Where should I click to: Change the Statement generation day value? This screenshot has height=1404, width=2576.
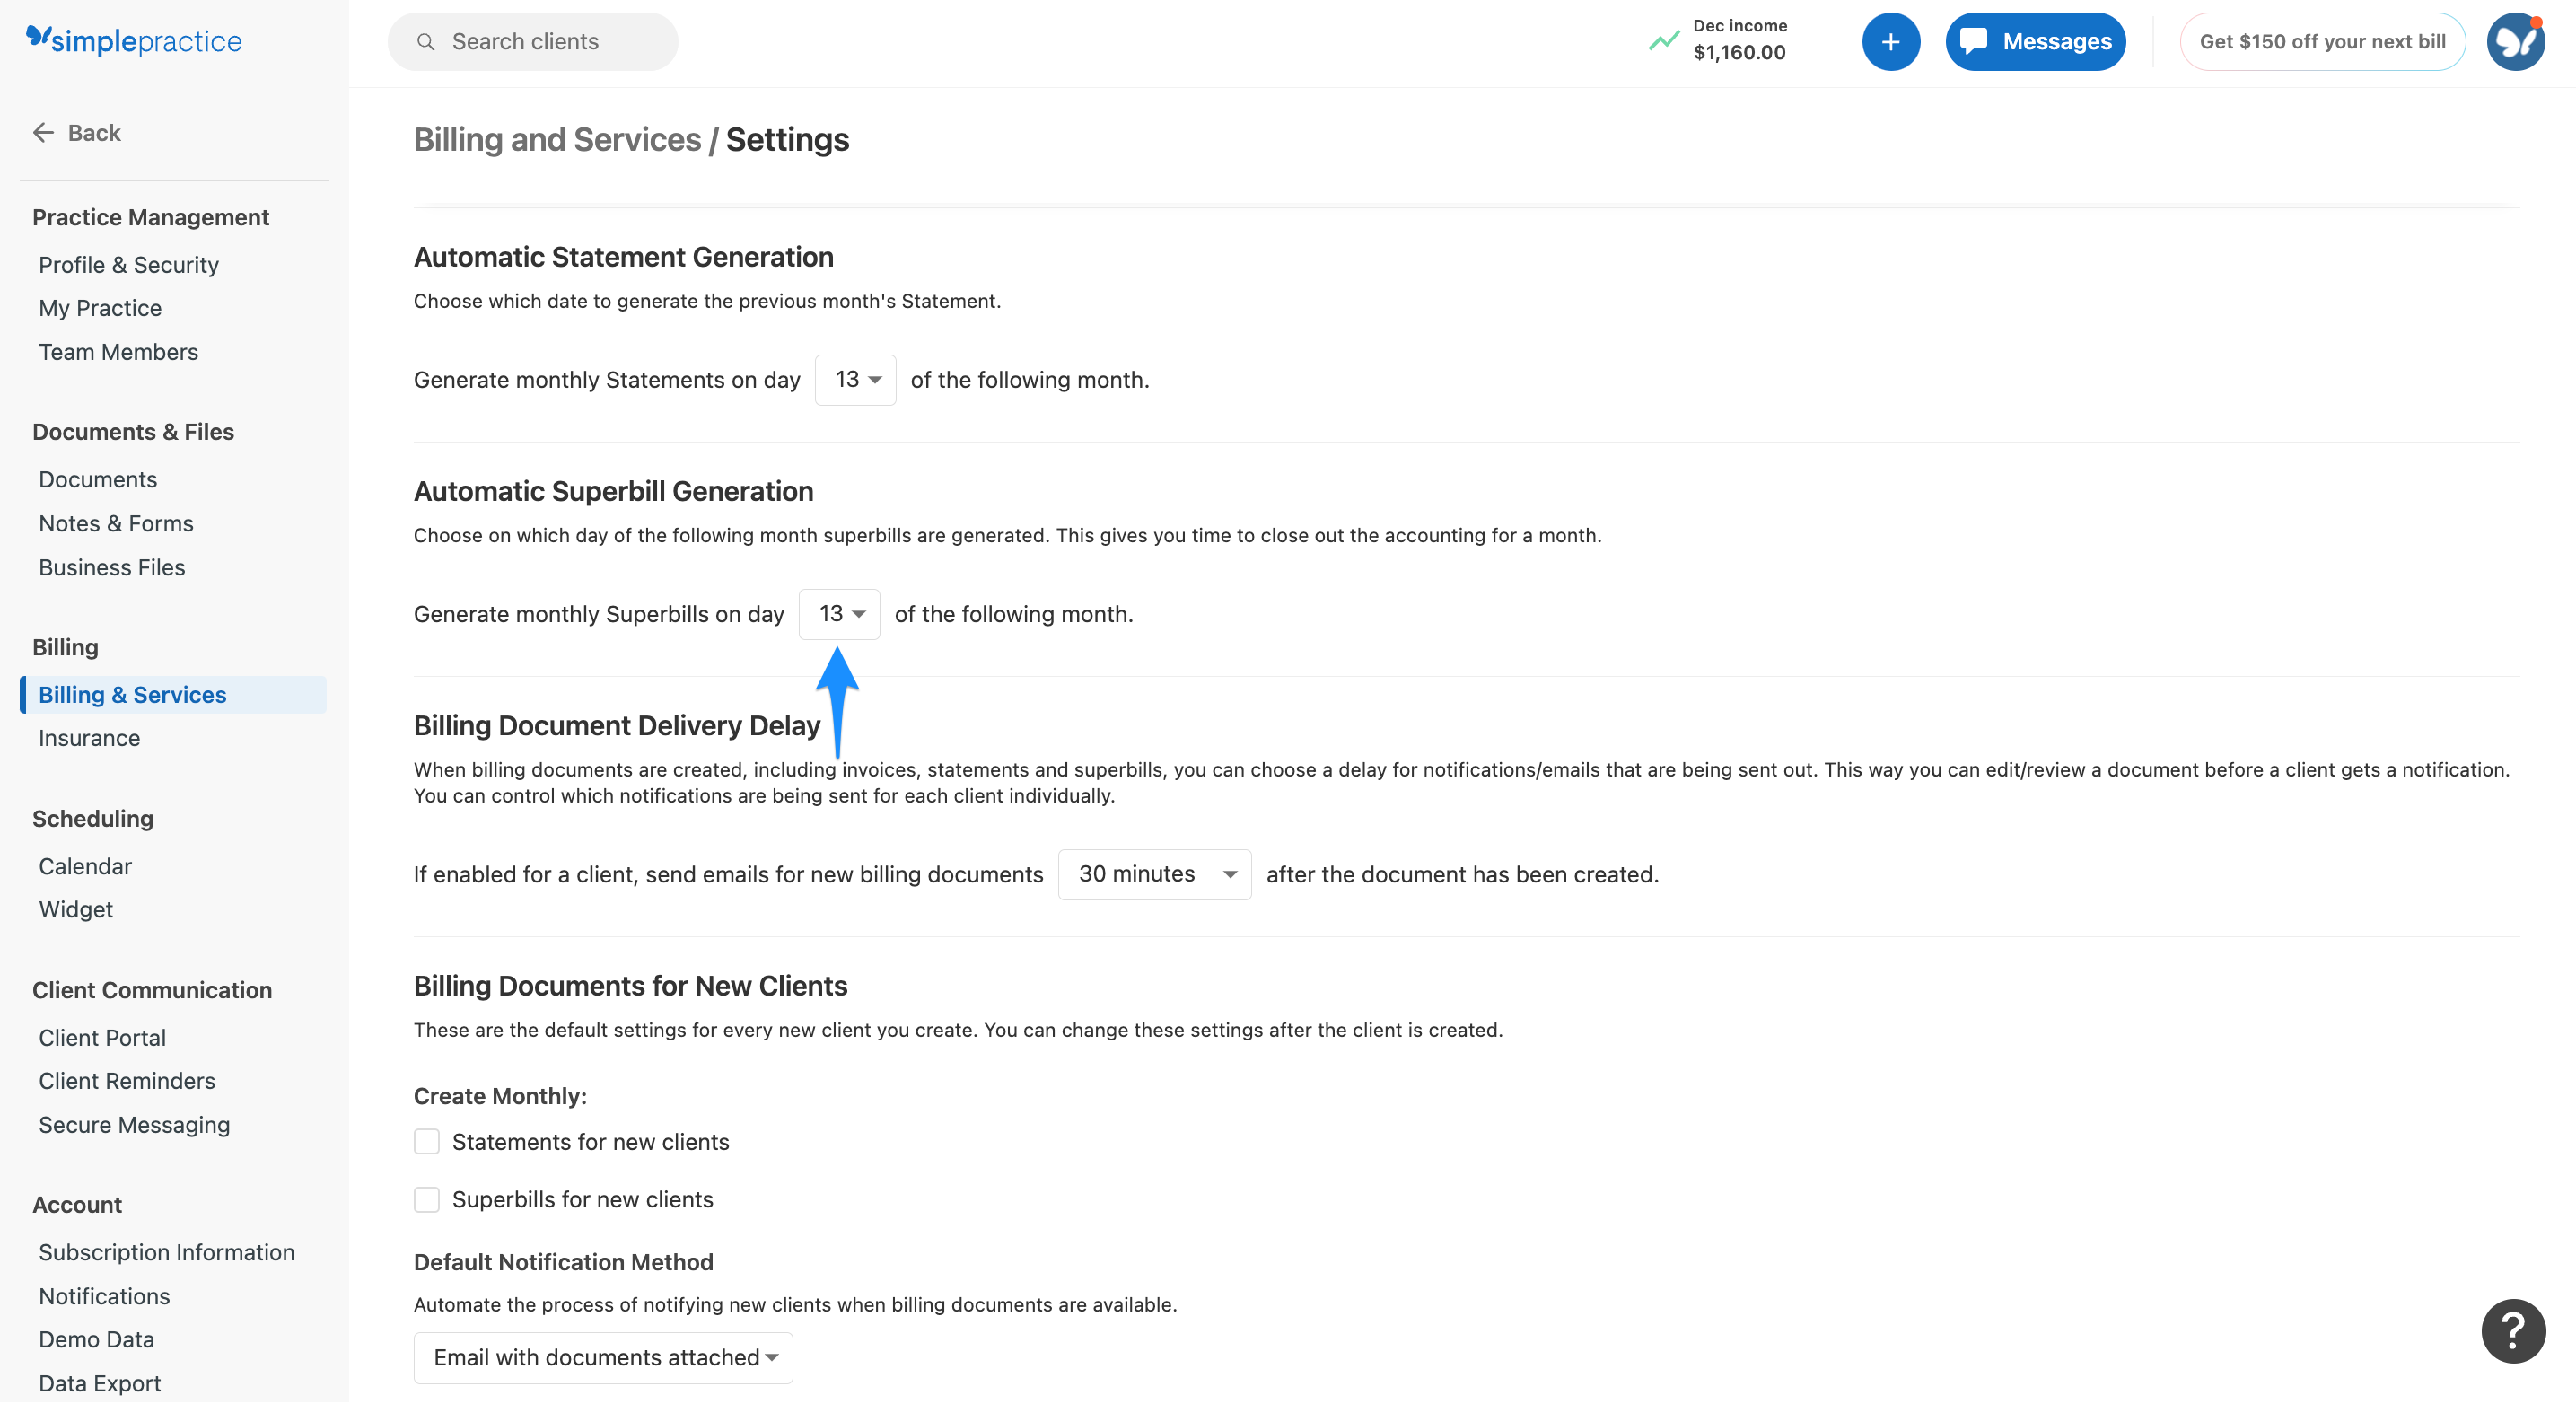click(854, 379)
